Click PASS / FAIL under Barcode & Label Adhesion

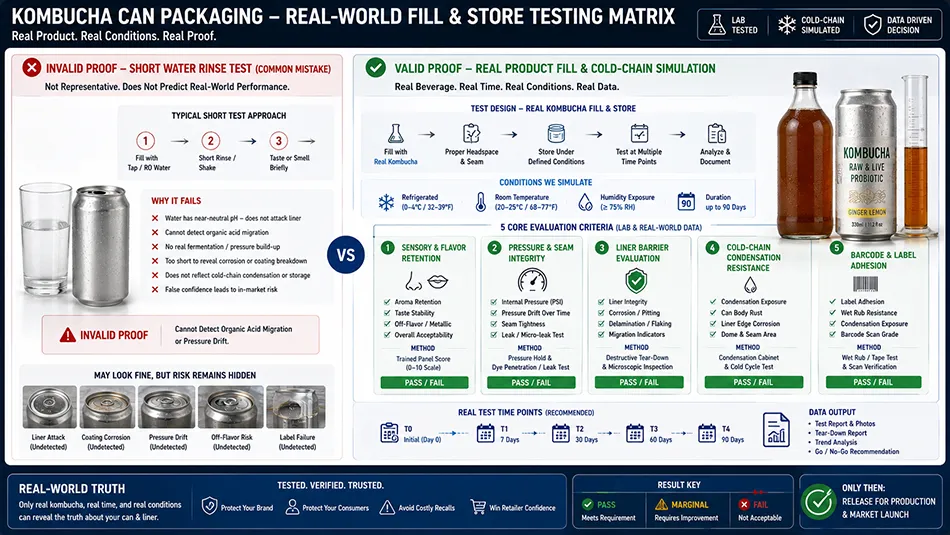point(873,382)
